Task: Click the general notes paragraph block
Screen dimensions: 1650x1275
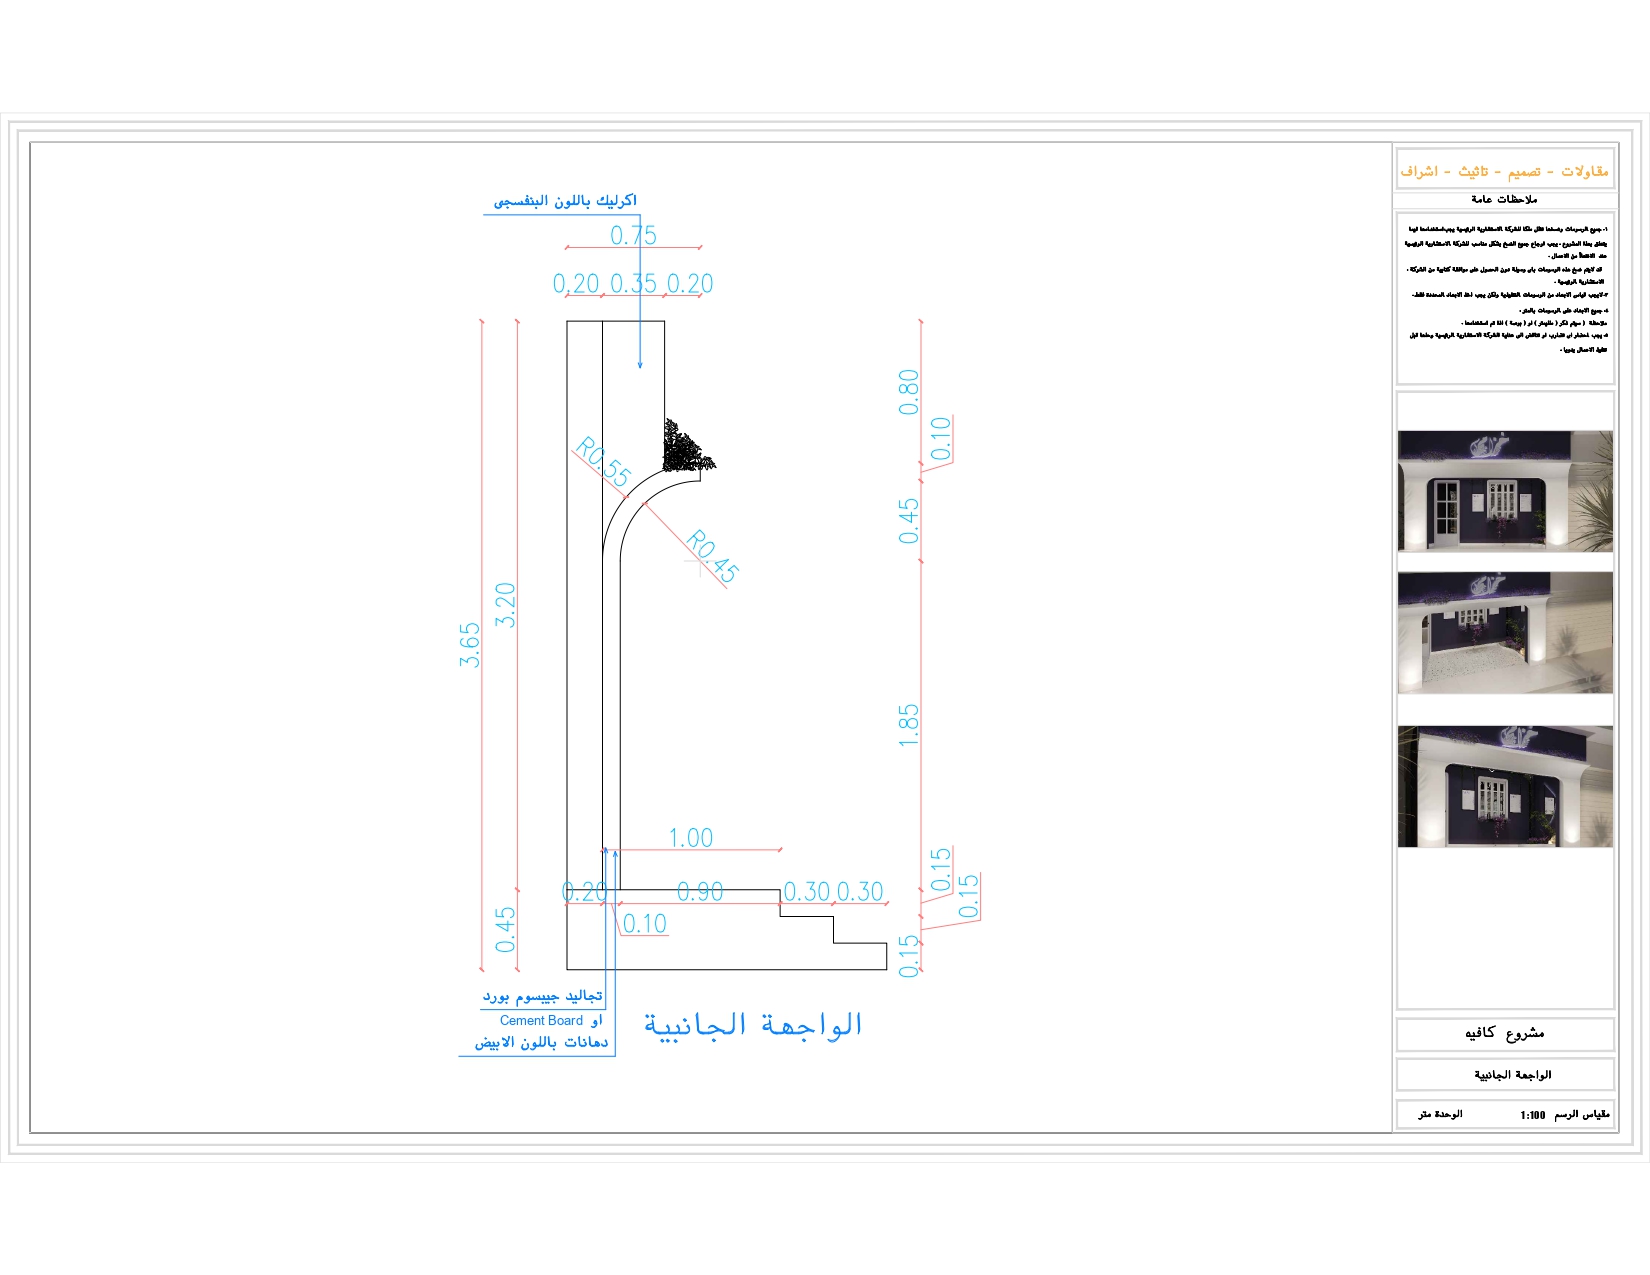Action: (1507, 290)
